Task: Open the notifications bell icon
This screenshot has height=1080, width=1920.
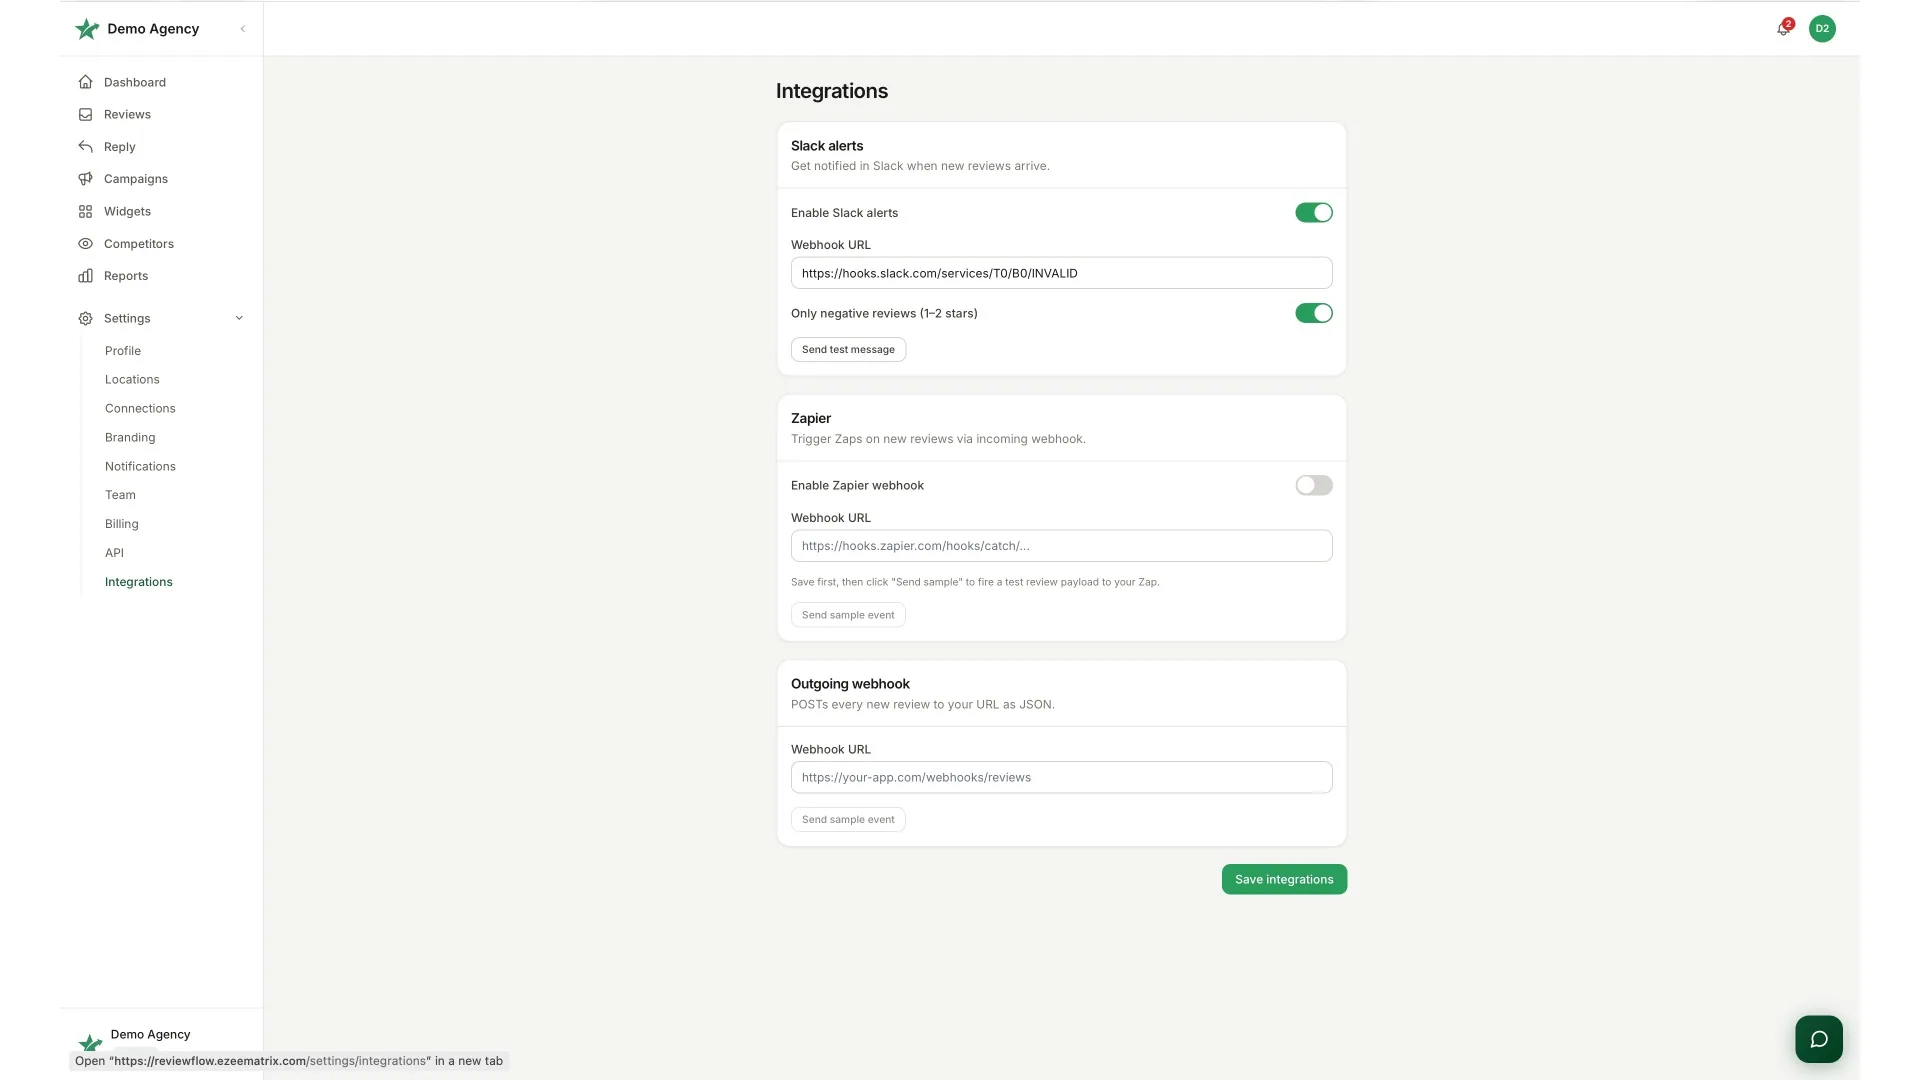Action: [1783, 29]
